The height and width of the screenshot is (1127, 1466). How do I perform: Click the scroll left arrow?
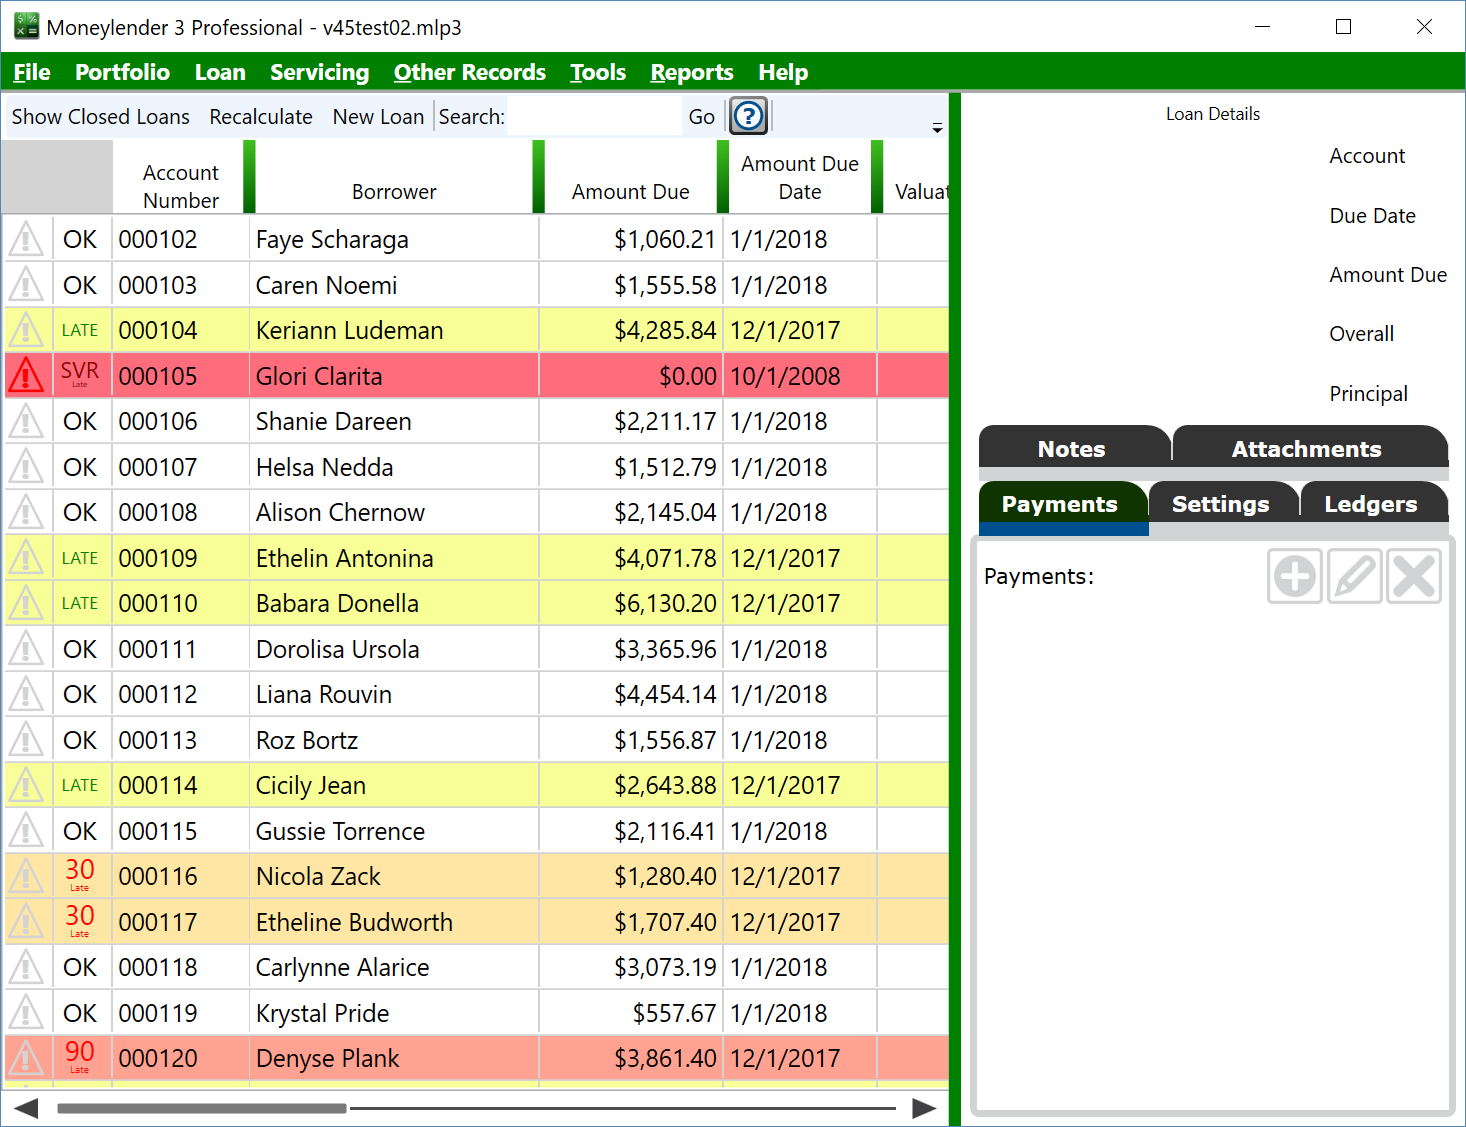26,1108
